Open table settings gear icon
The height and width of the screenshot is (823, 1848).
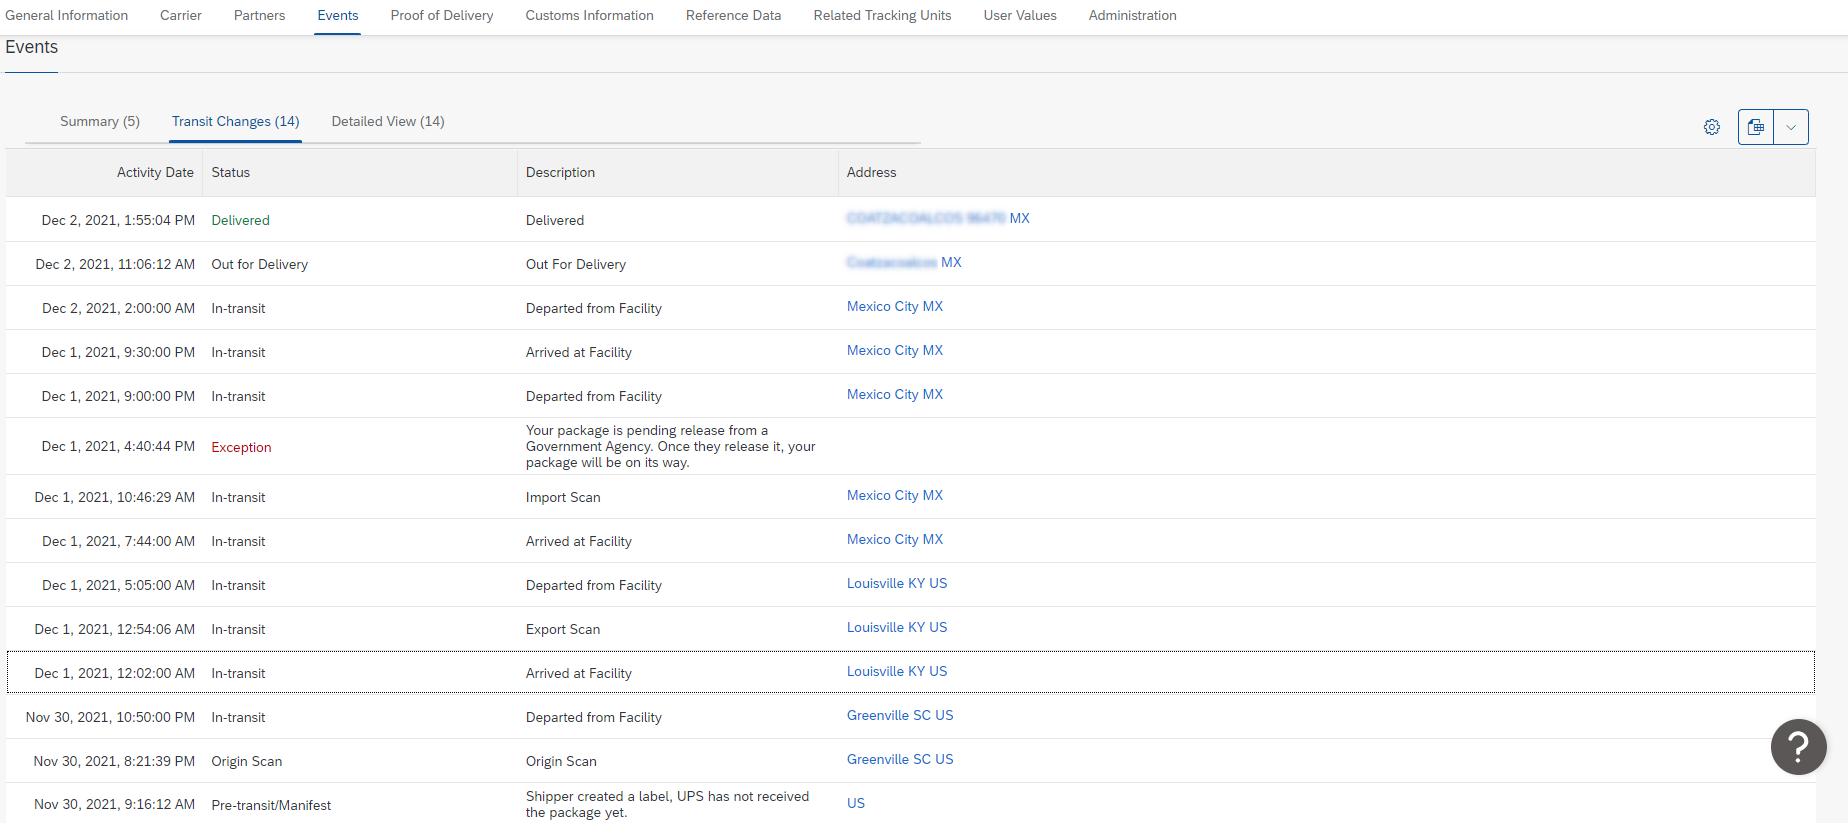[x=1712, y=127]
